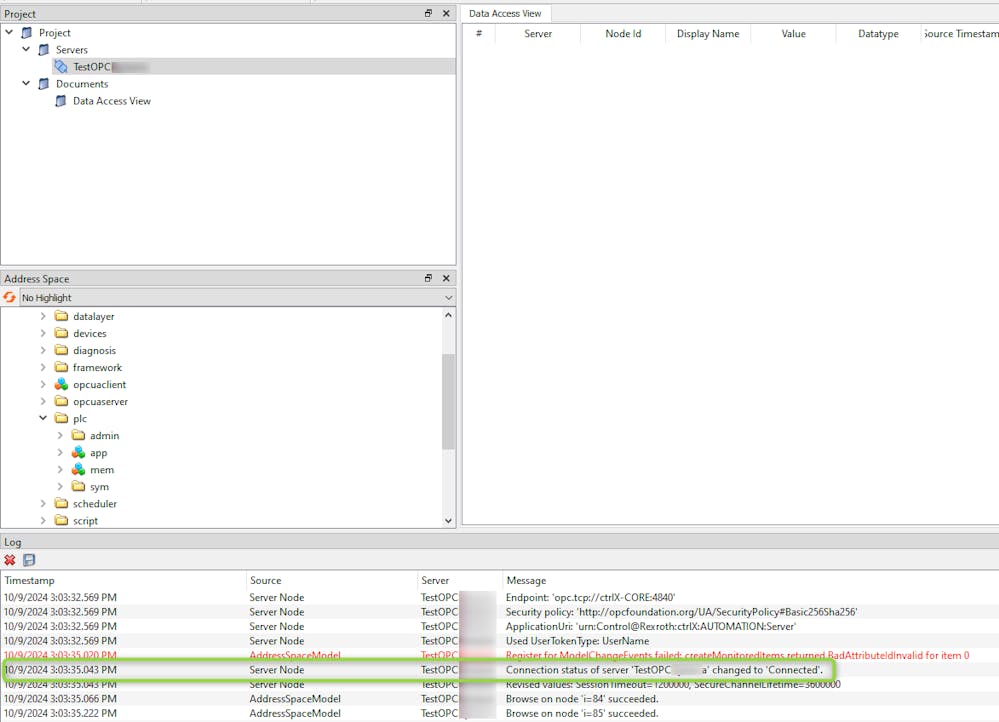Expand the scheduler folder node

43,504
